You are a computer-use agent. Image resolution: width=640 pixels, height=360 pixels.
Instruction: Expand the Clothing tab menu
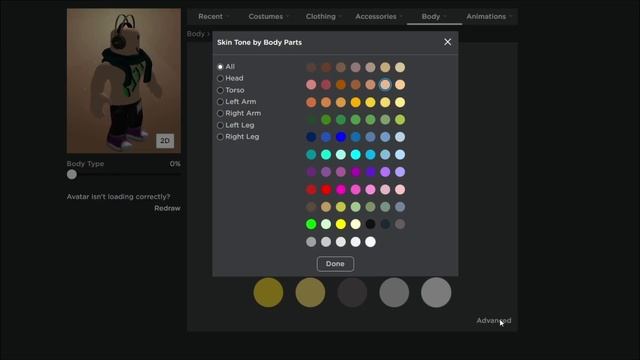pyautogui.click(x=324, y=16)
